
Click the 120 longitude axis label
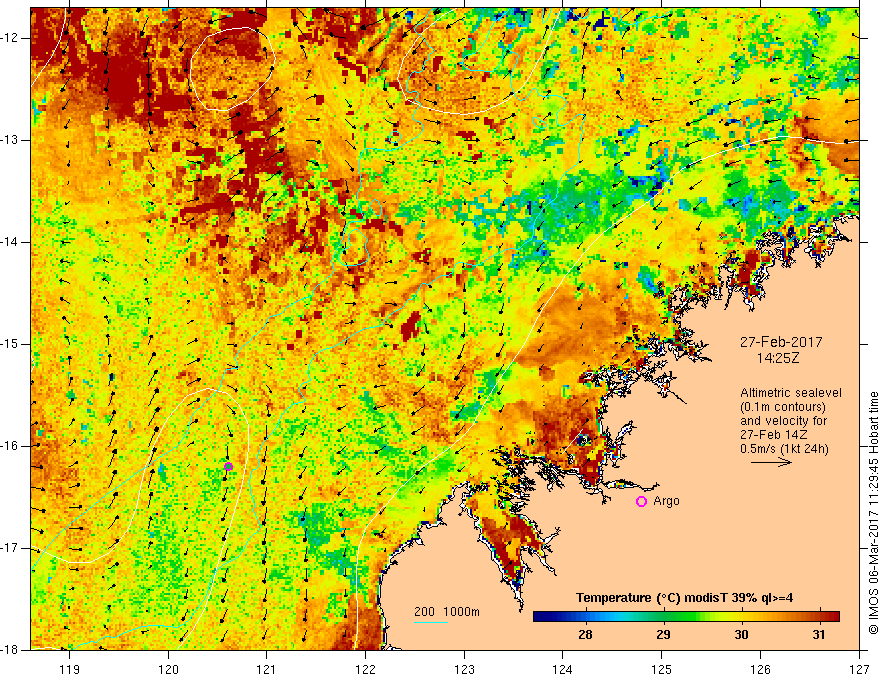(x=168, y=669)
